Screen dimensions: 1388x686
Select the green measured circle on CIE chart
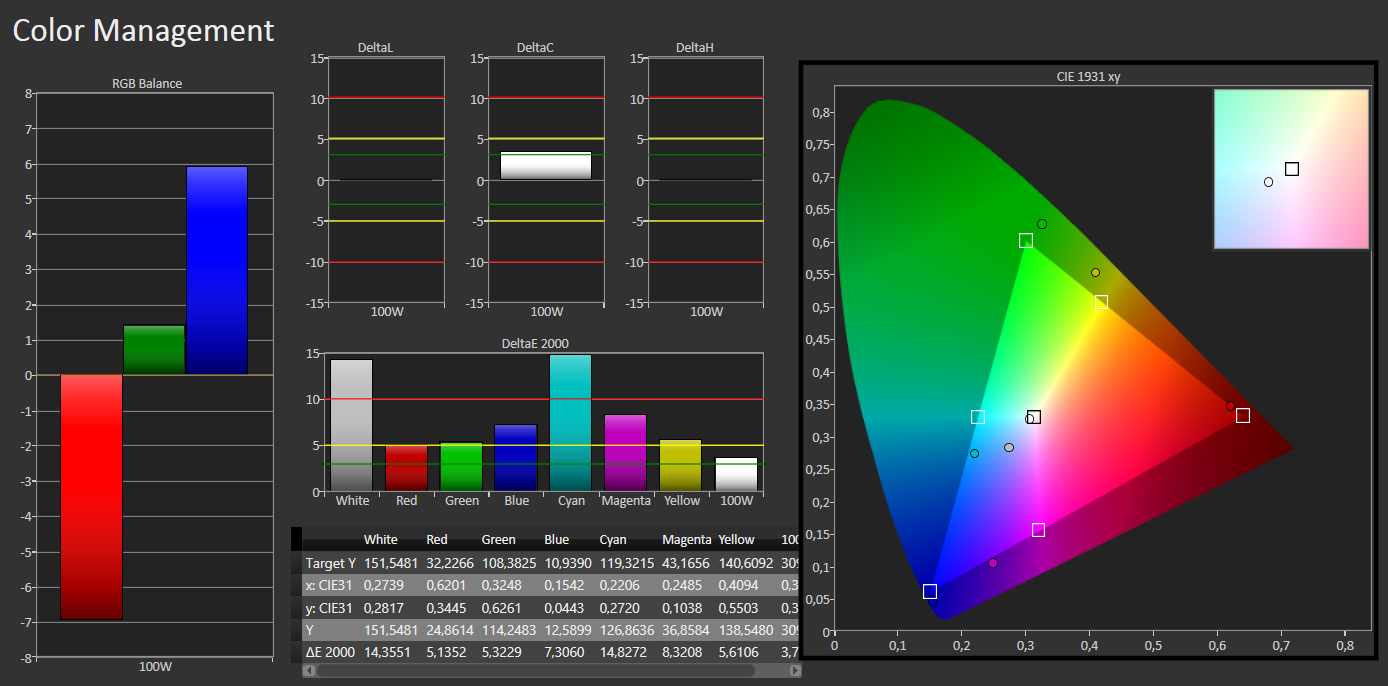click(x=1042, y=224)
